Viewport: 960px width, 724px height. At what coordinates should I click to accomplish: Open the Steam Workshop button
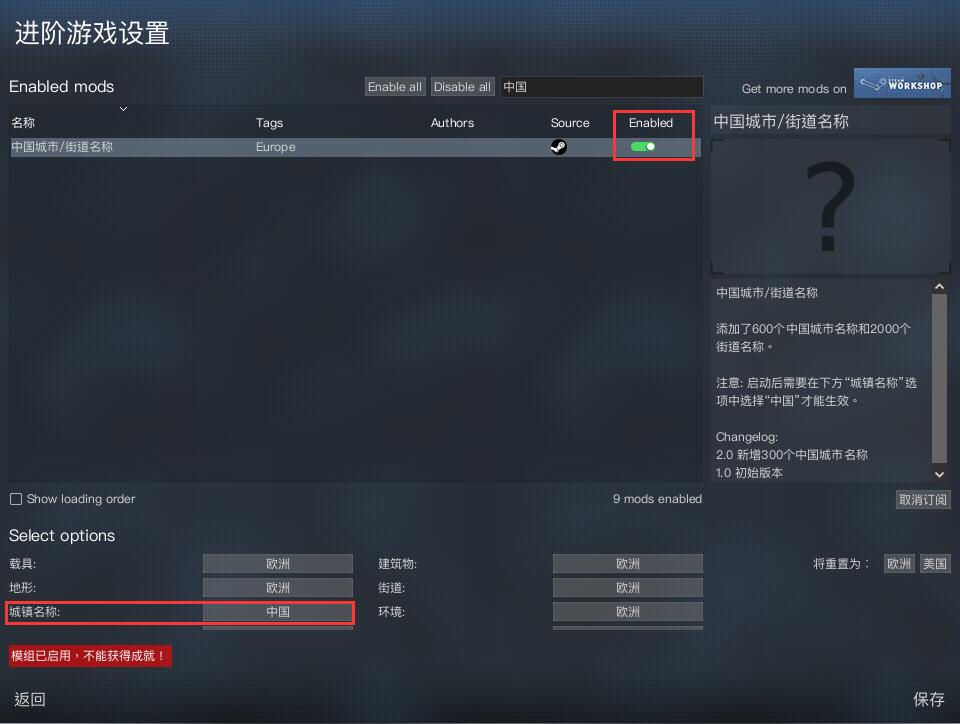tap(902, 83)
